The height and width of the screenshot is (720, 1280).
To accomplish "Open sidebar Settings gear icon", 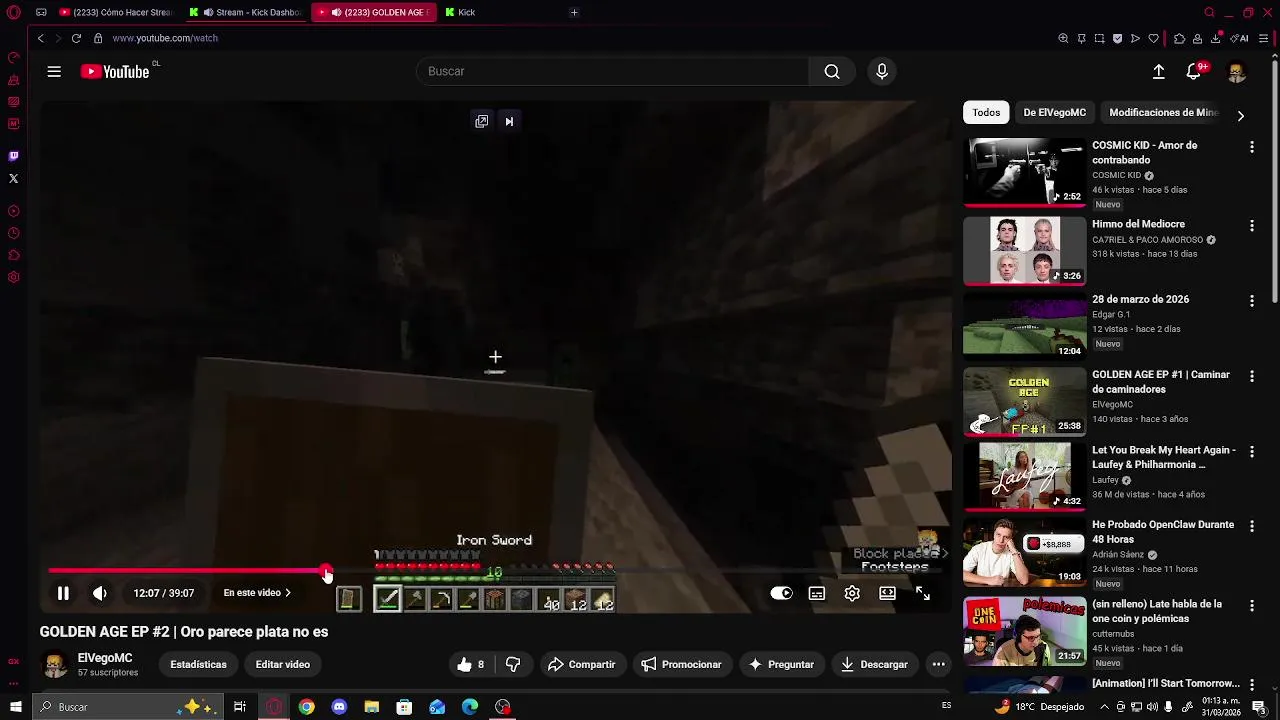I will (x=13, y=277).
